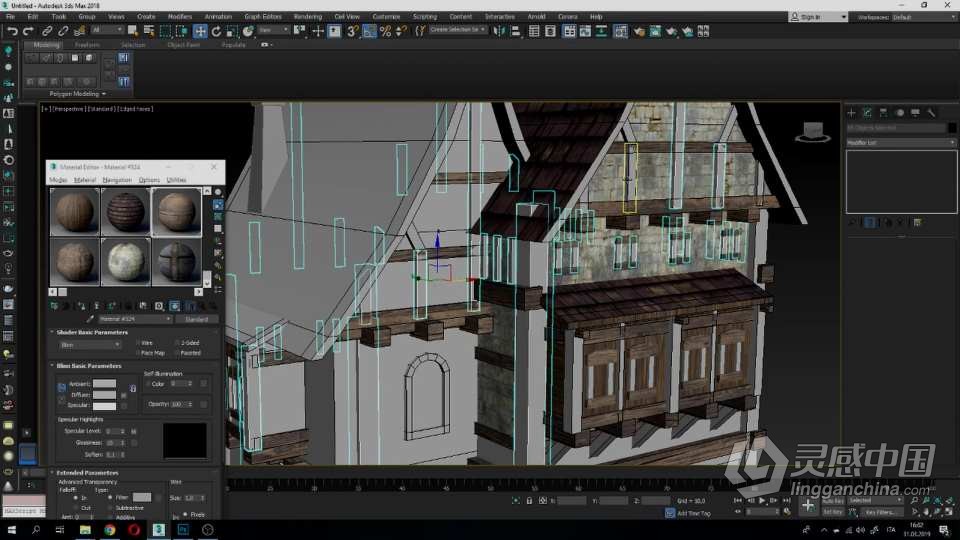Click the Auto Key button
The image size is (960, 540).
click(833, 501)
